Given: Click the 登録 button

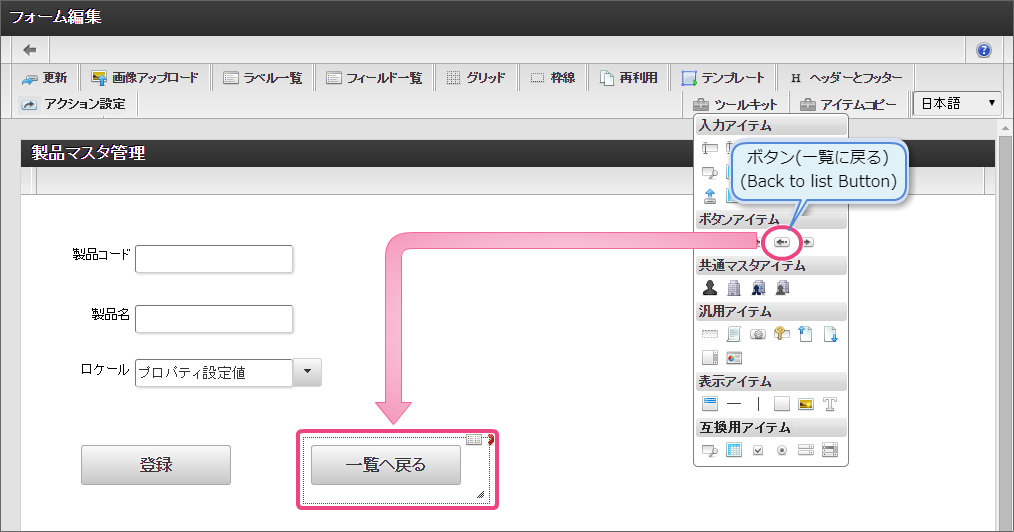Looking at the screenshot, I should 156,465.
